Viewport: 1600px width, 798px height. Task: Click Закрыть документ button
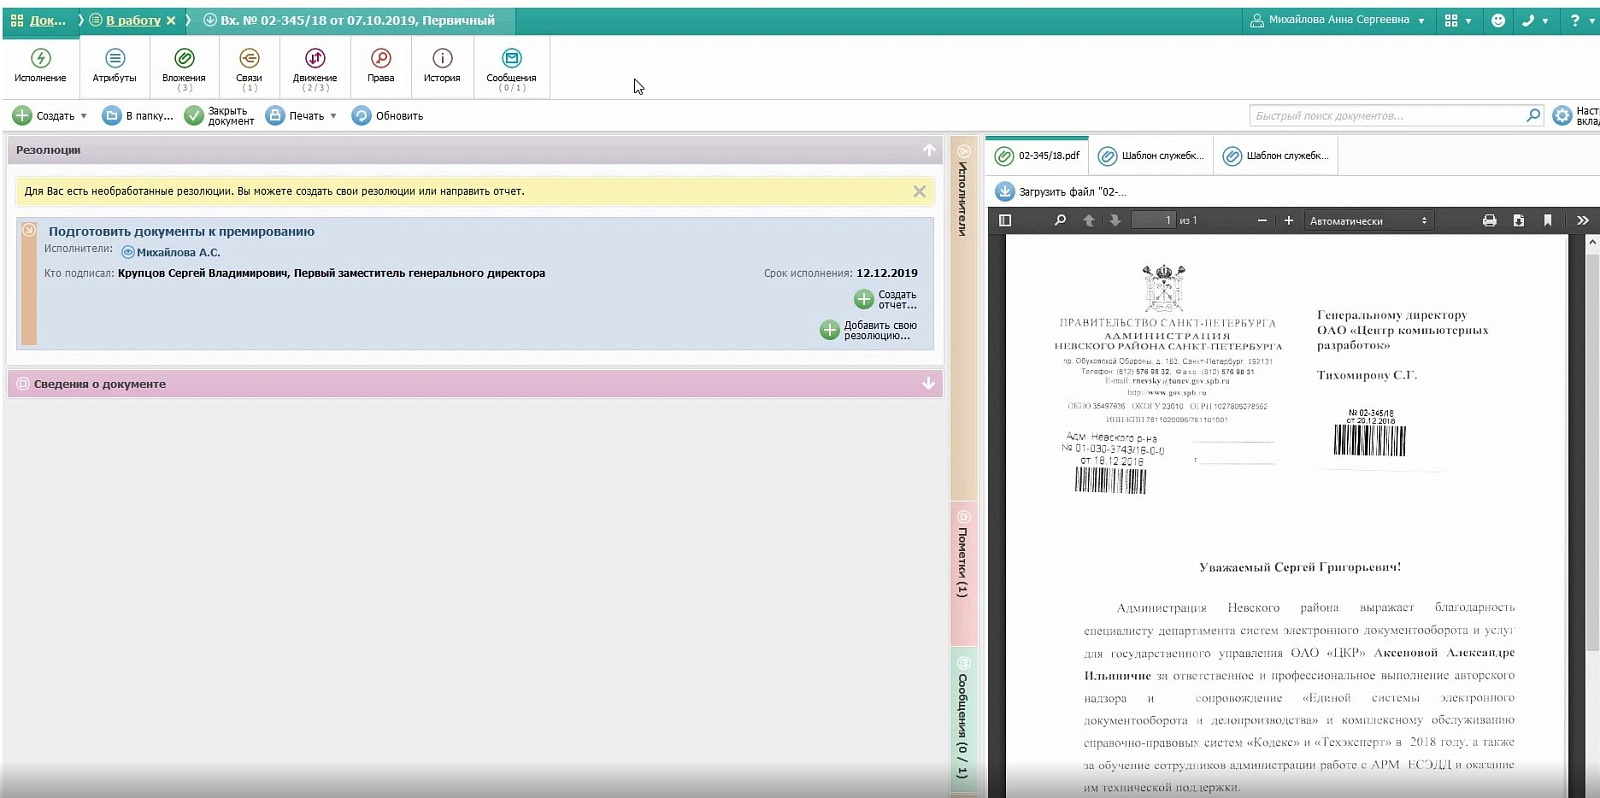219,116
